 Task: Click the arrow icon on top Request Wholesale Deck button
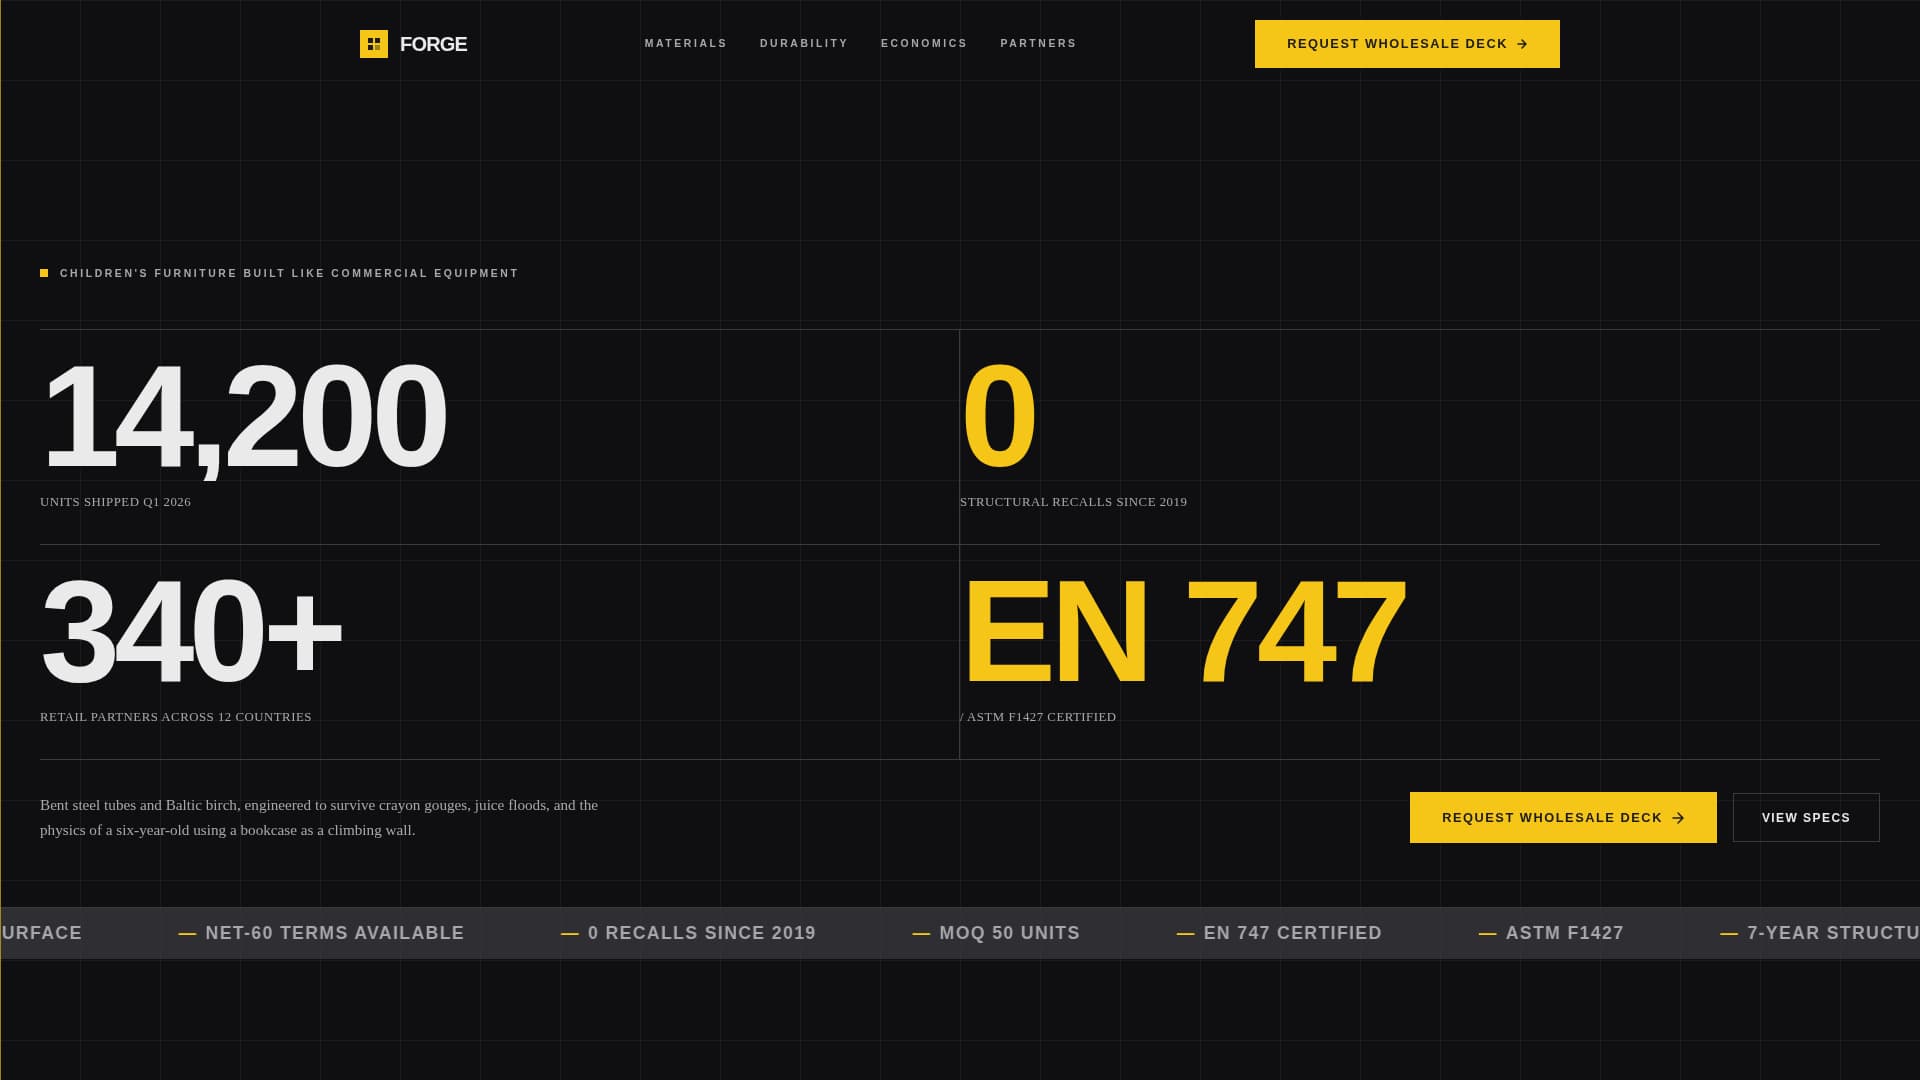click(1524, 44)
